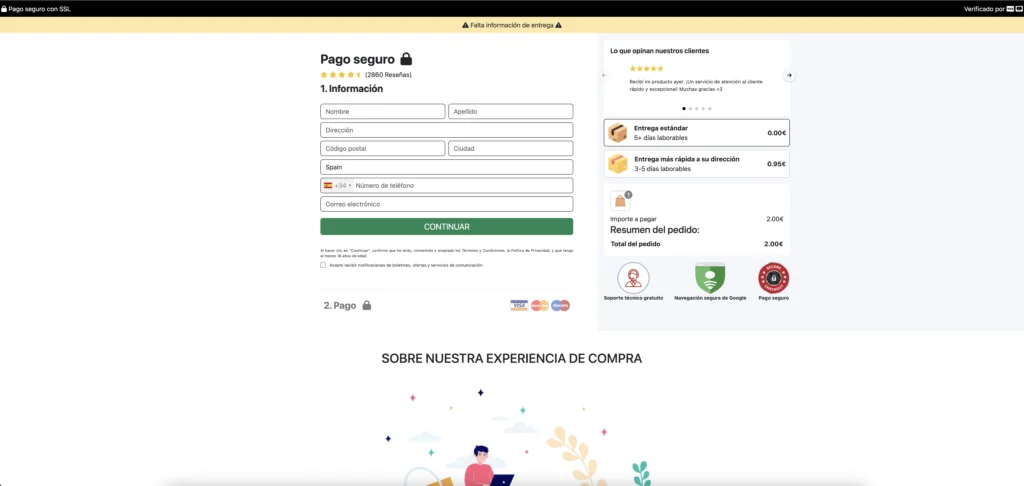This screenshot has height=486, width=1024.
Task: Click the right warning triangle in yellow banner
Action: [x=558, y=25]
